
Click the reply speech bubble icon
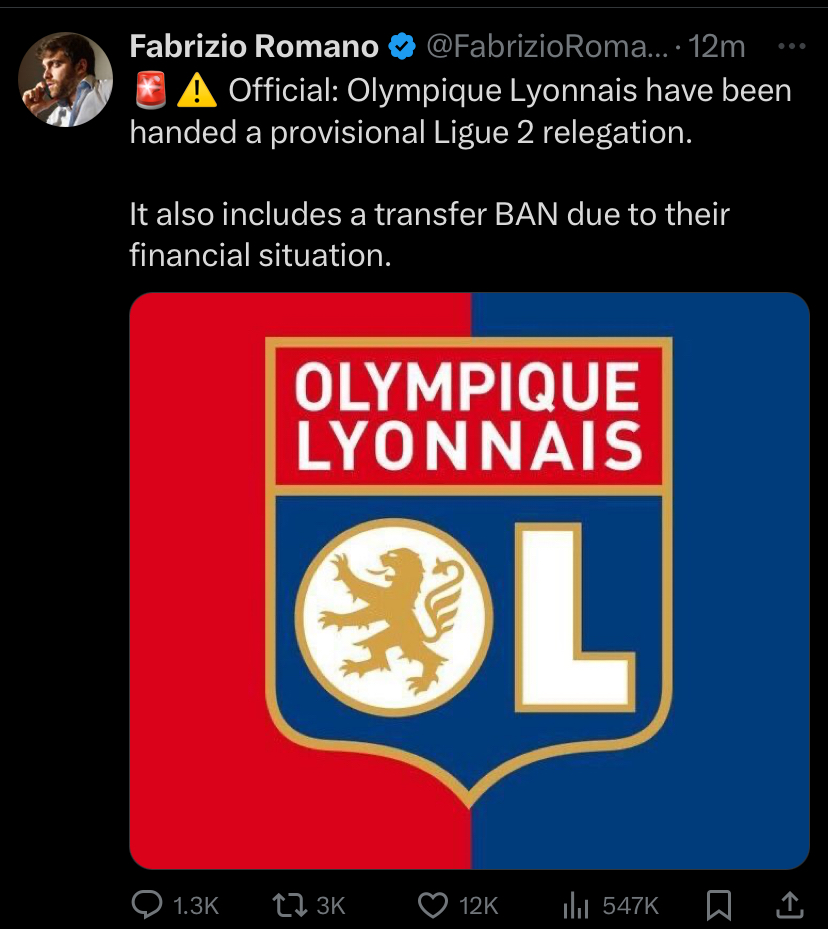146,905
